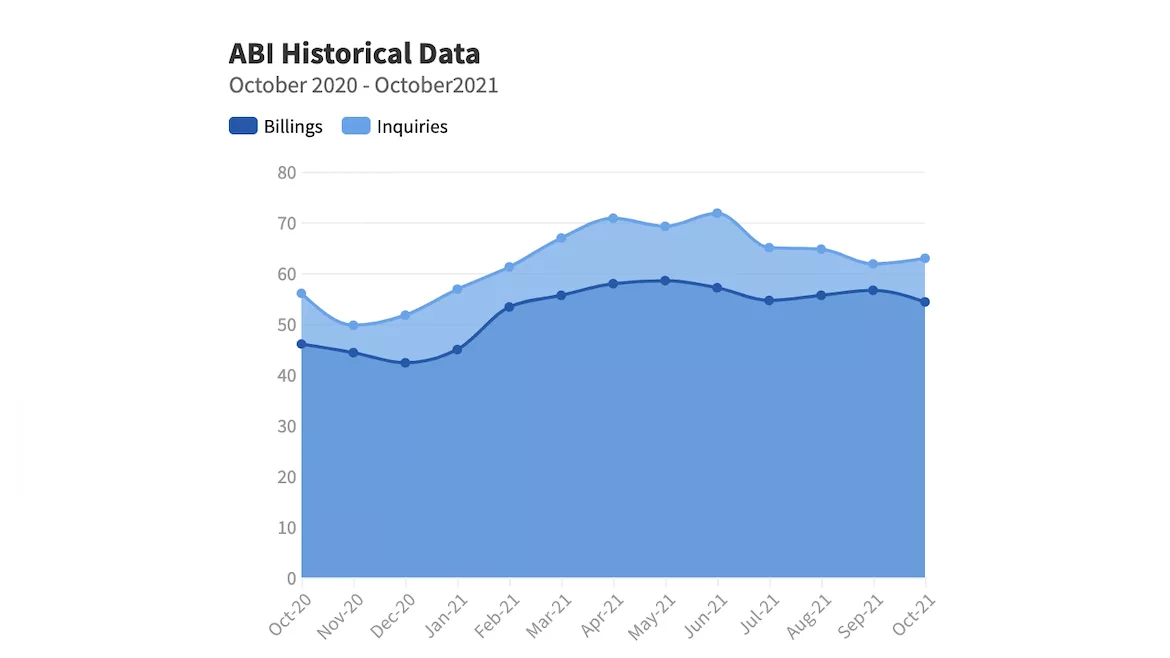The width and height of the screenshot is (1170, 658).
Task: Click the Sep-21 x-axis label
Action: pos(860,616)
